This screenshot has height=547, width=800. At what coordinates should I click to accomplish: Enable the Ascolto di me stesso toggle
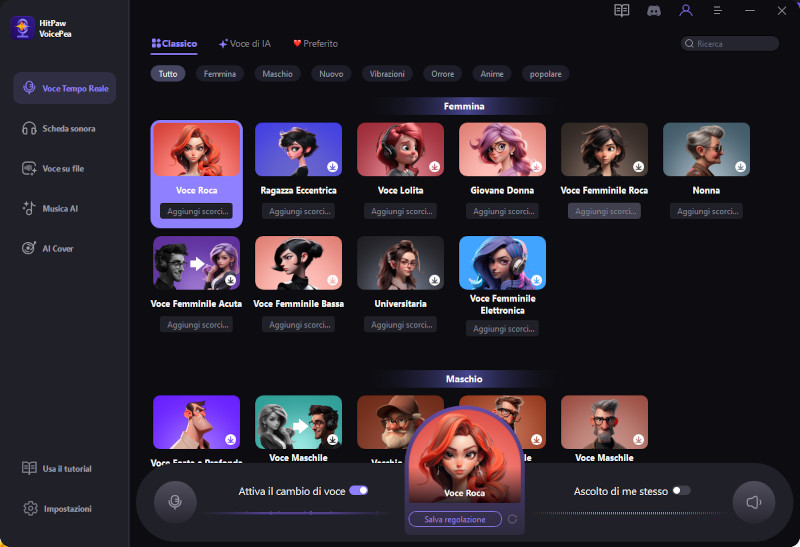(x=681, y=490)
